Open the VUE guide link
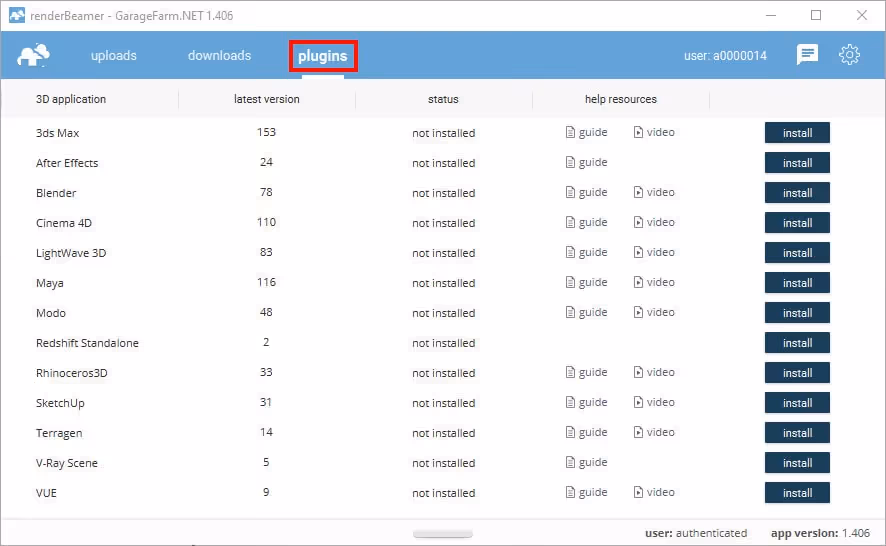 pos(587,492)
